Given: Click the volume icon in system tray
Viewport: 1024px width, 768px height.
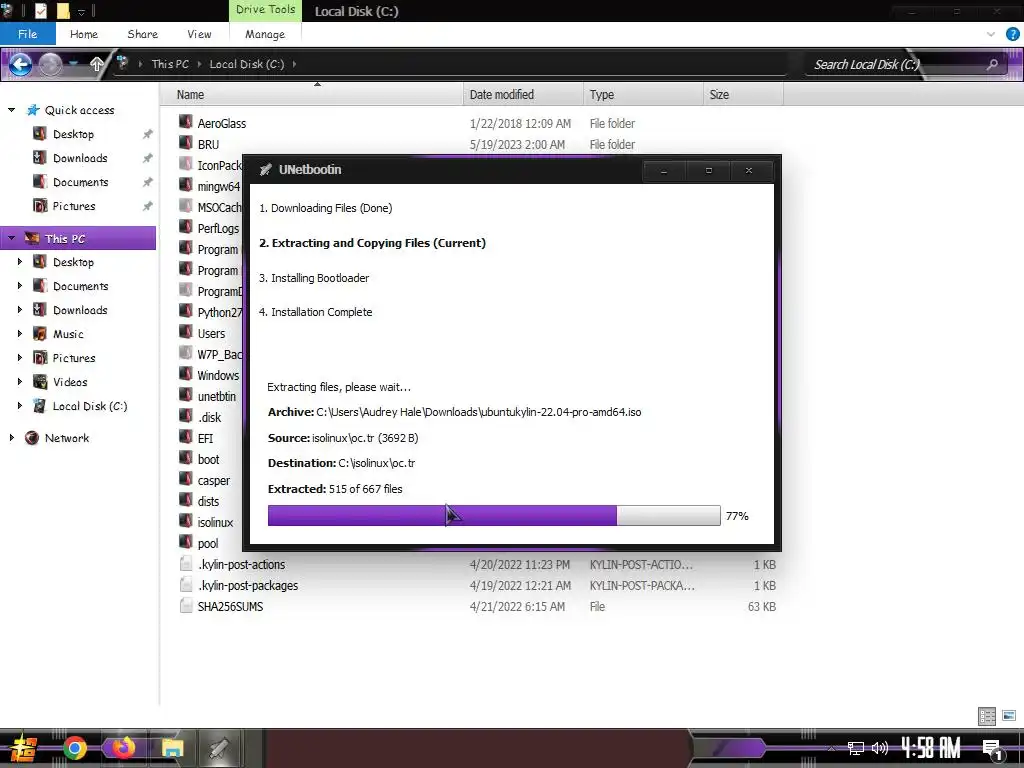Looking at the screenshot, I should tap(880, 748).
